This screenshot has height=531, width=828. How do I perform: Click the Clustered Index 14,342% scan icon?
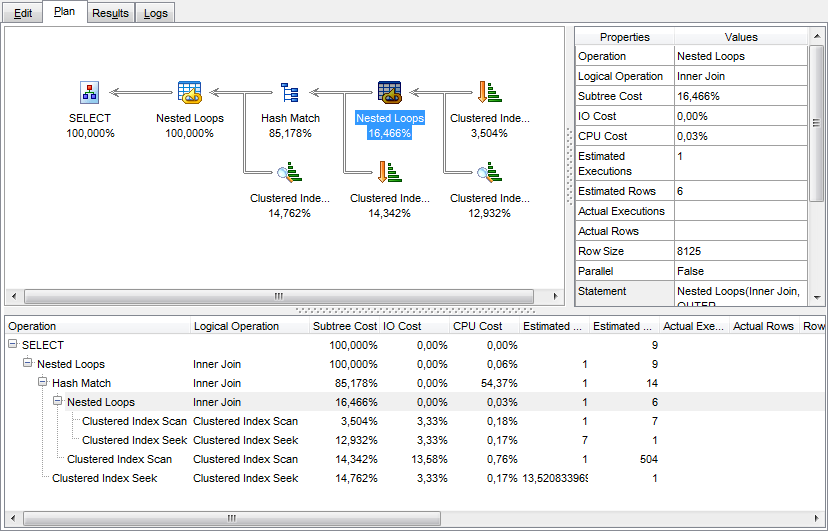coord(390,173)
